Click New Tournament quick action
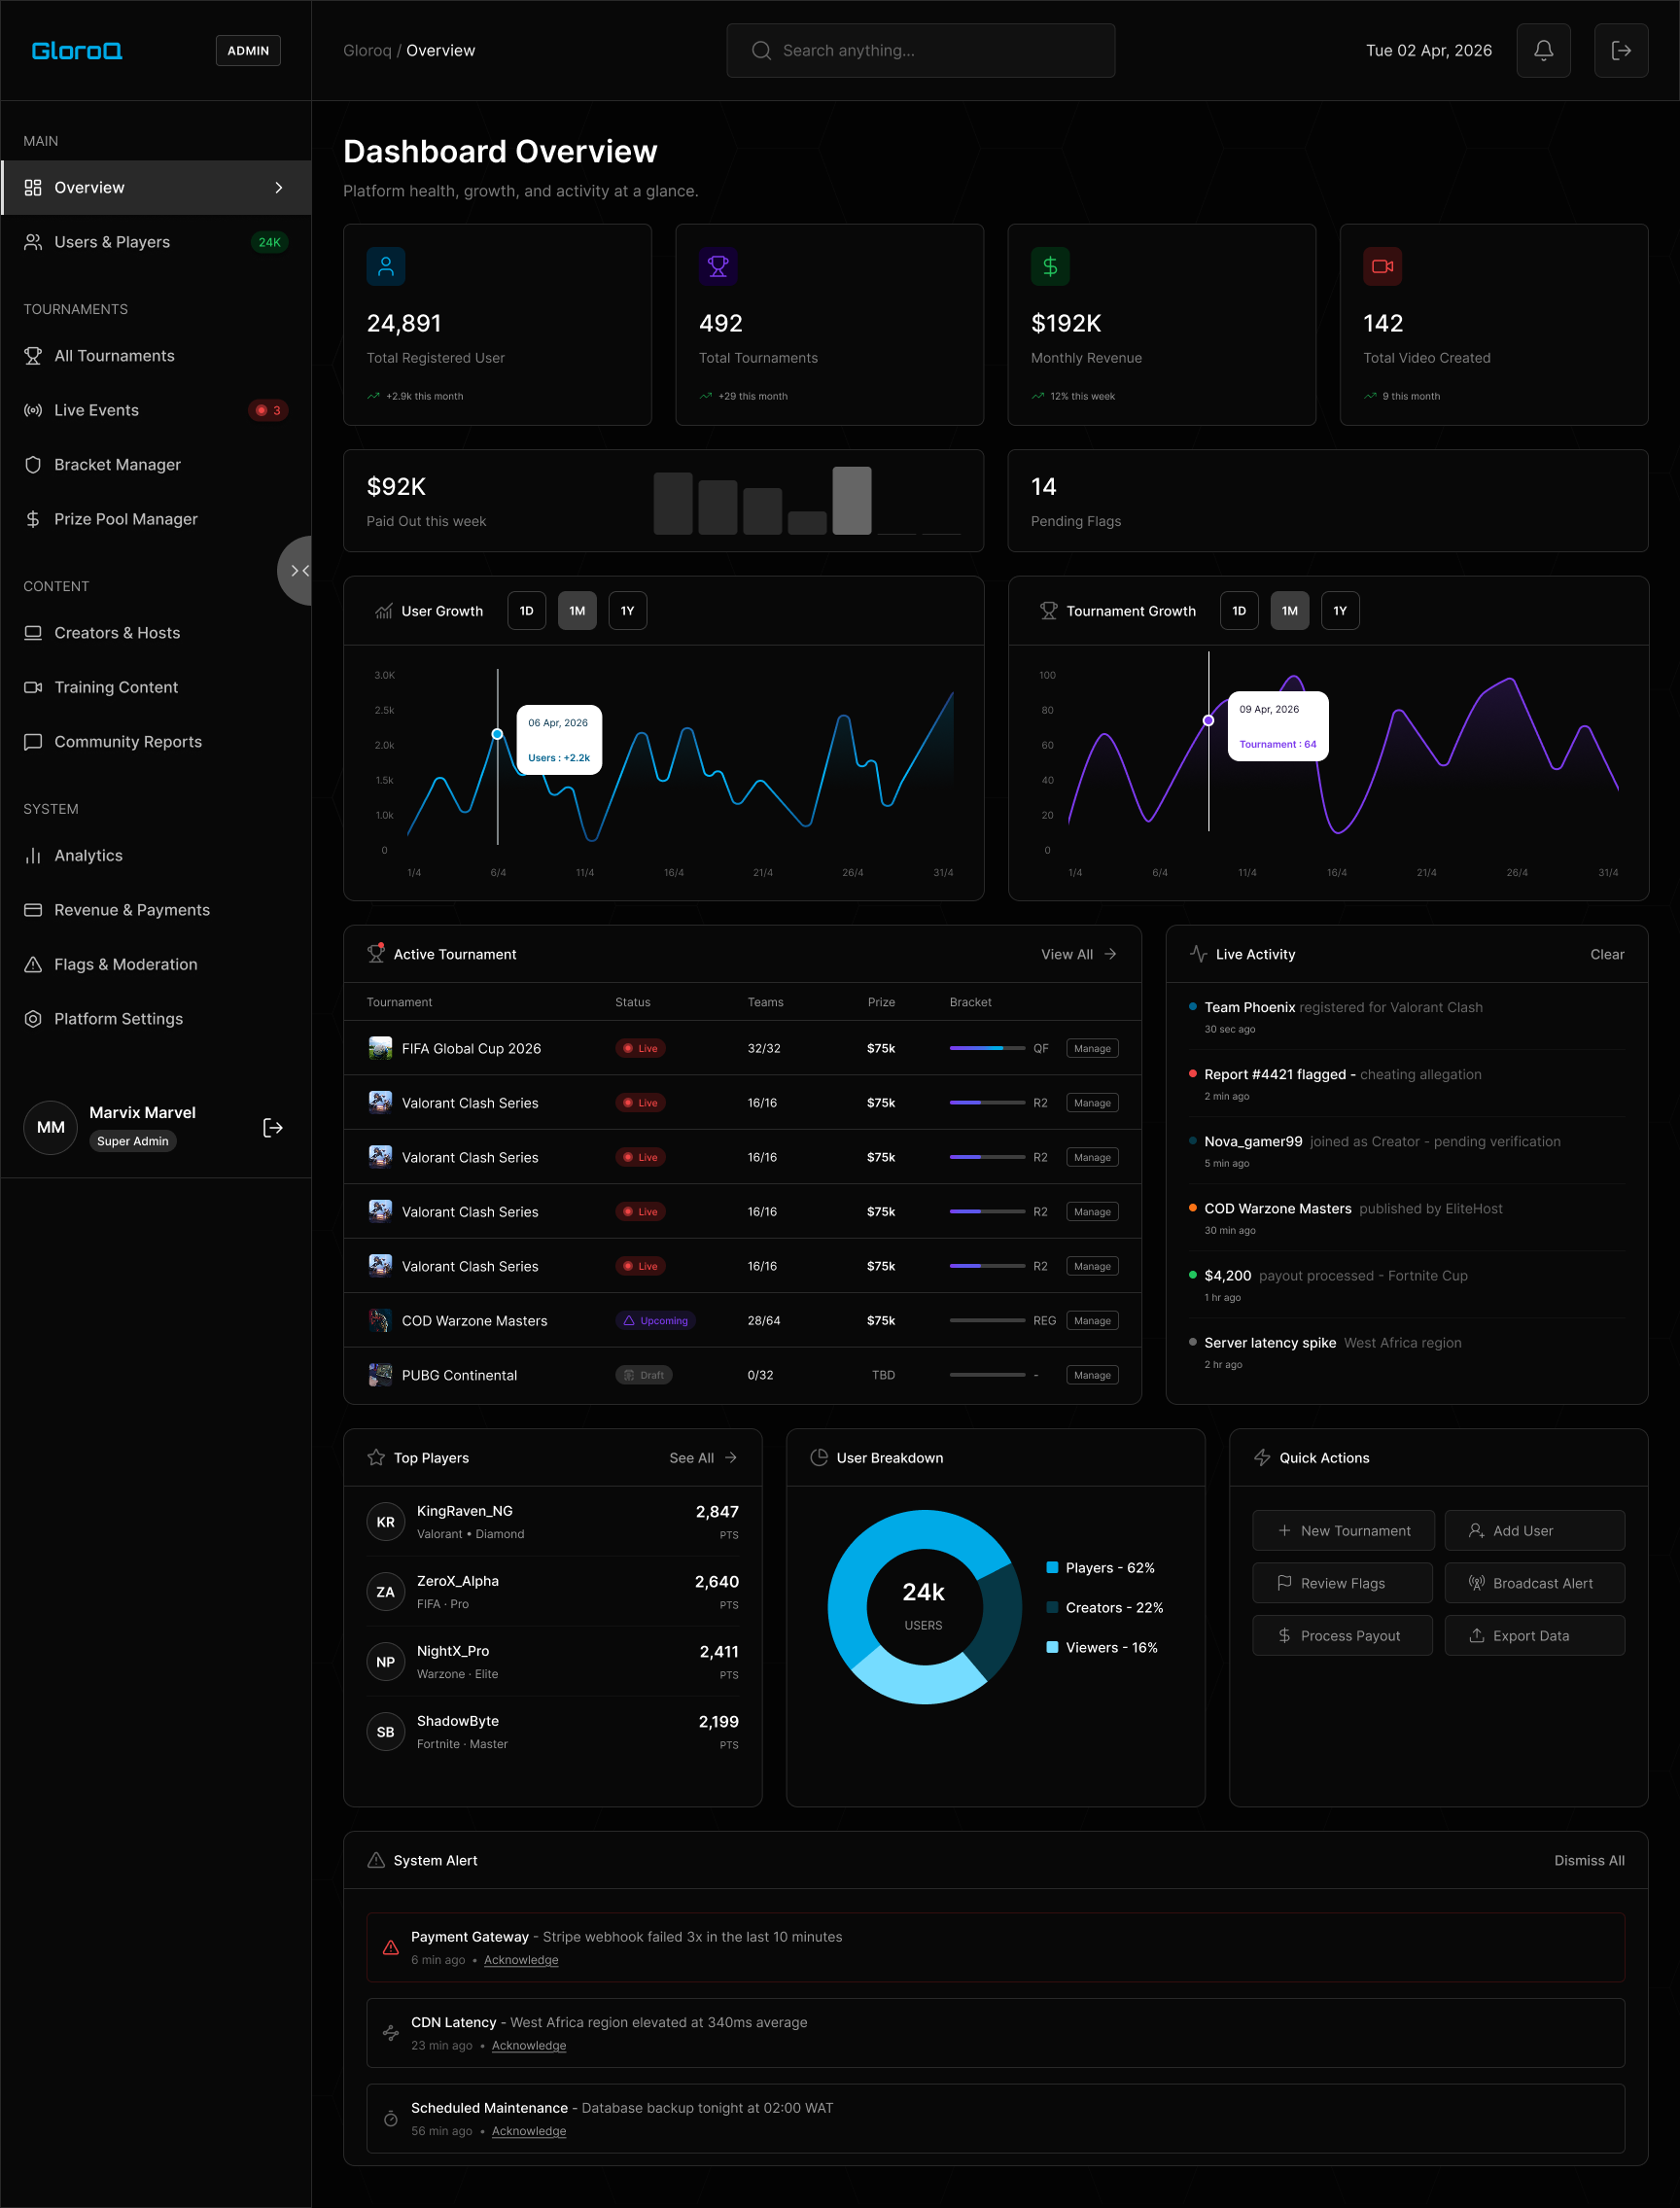This screenshot has width=1680, height=2208. pyautogui.click(x=1343, y=1531)
